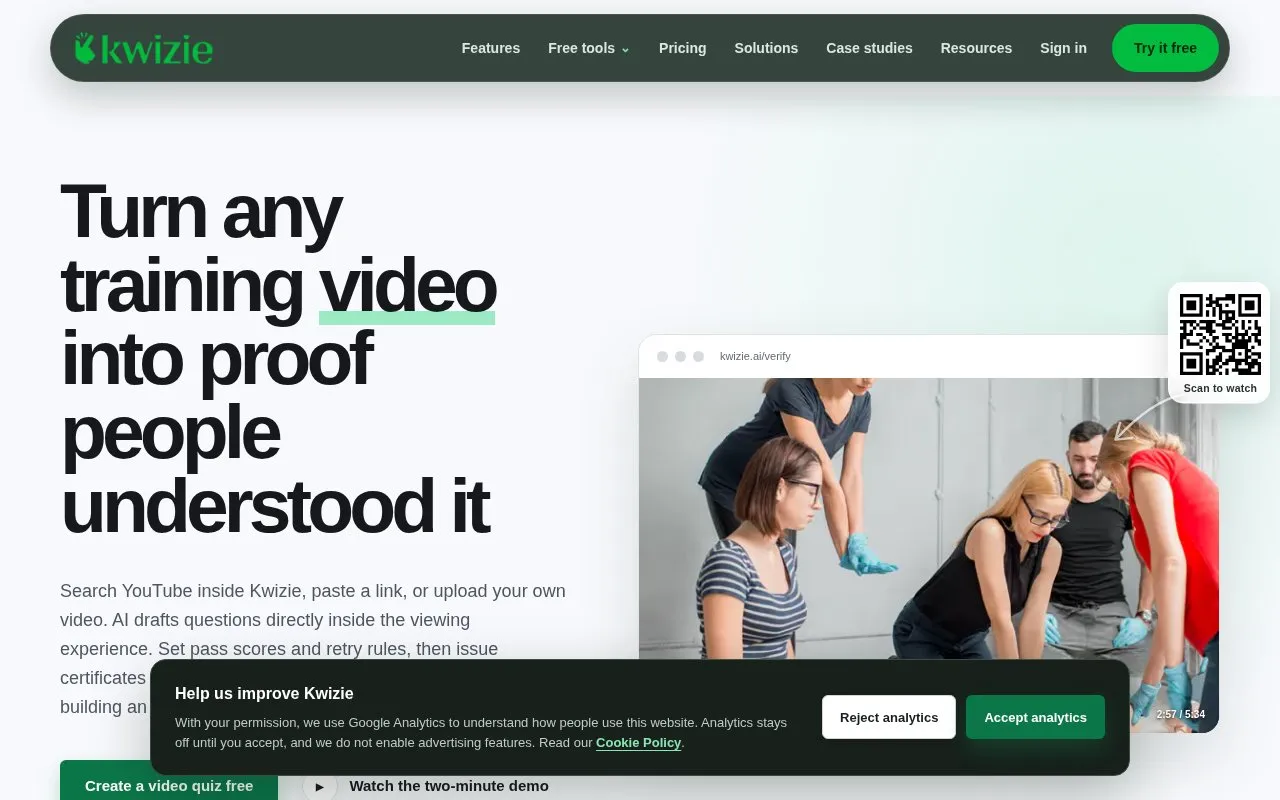Go to the Pricing page
This screenshot has height=800, width=1280.
[x=682, y=48]
